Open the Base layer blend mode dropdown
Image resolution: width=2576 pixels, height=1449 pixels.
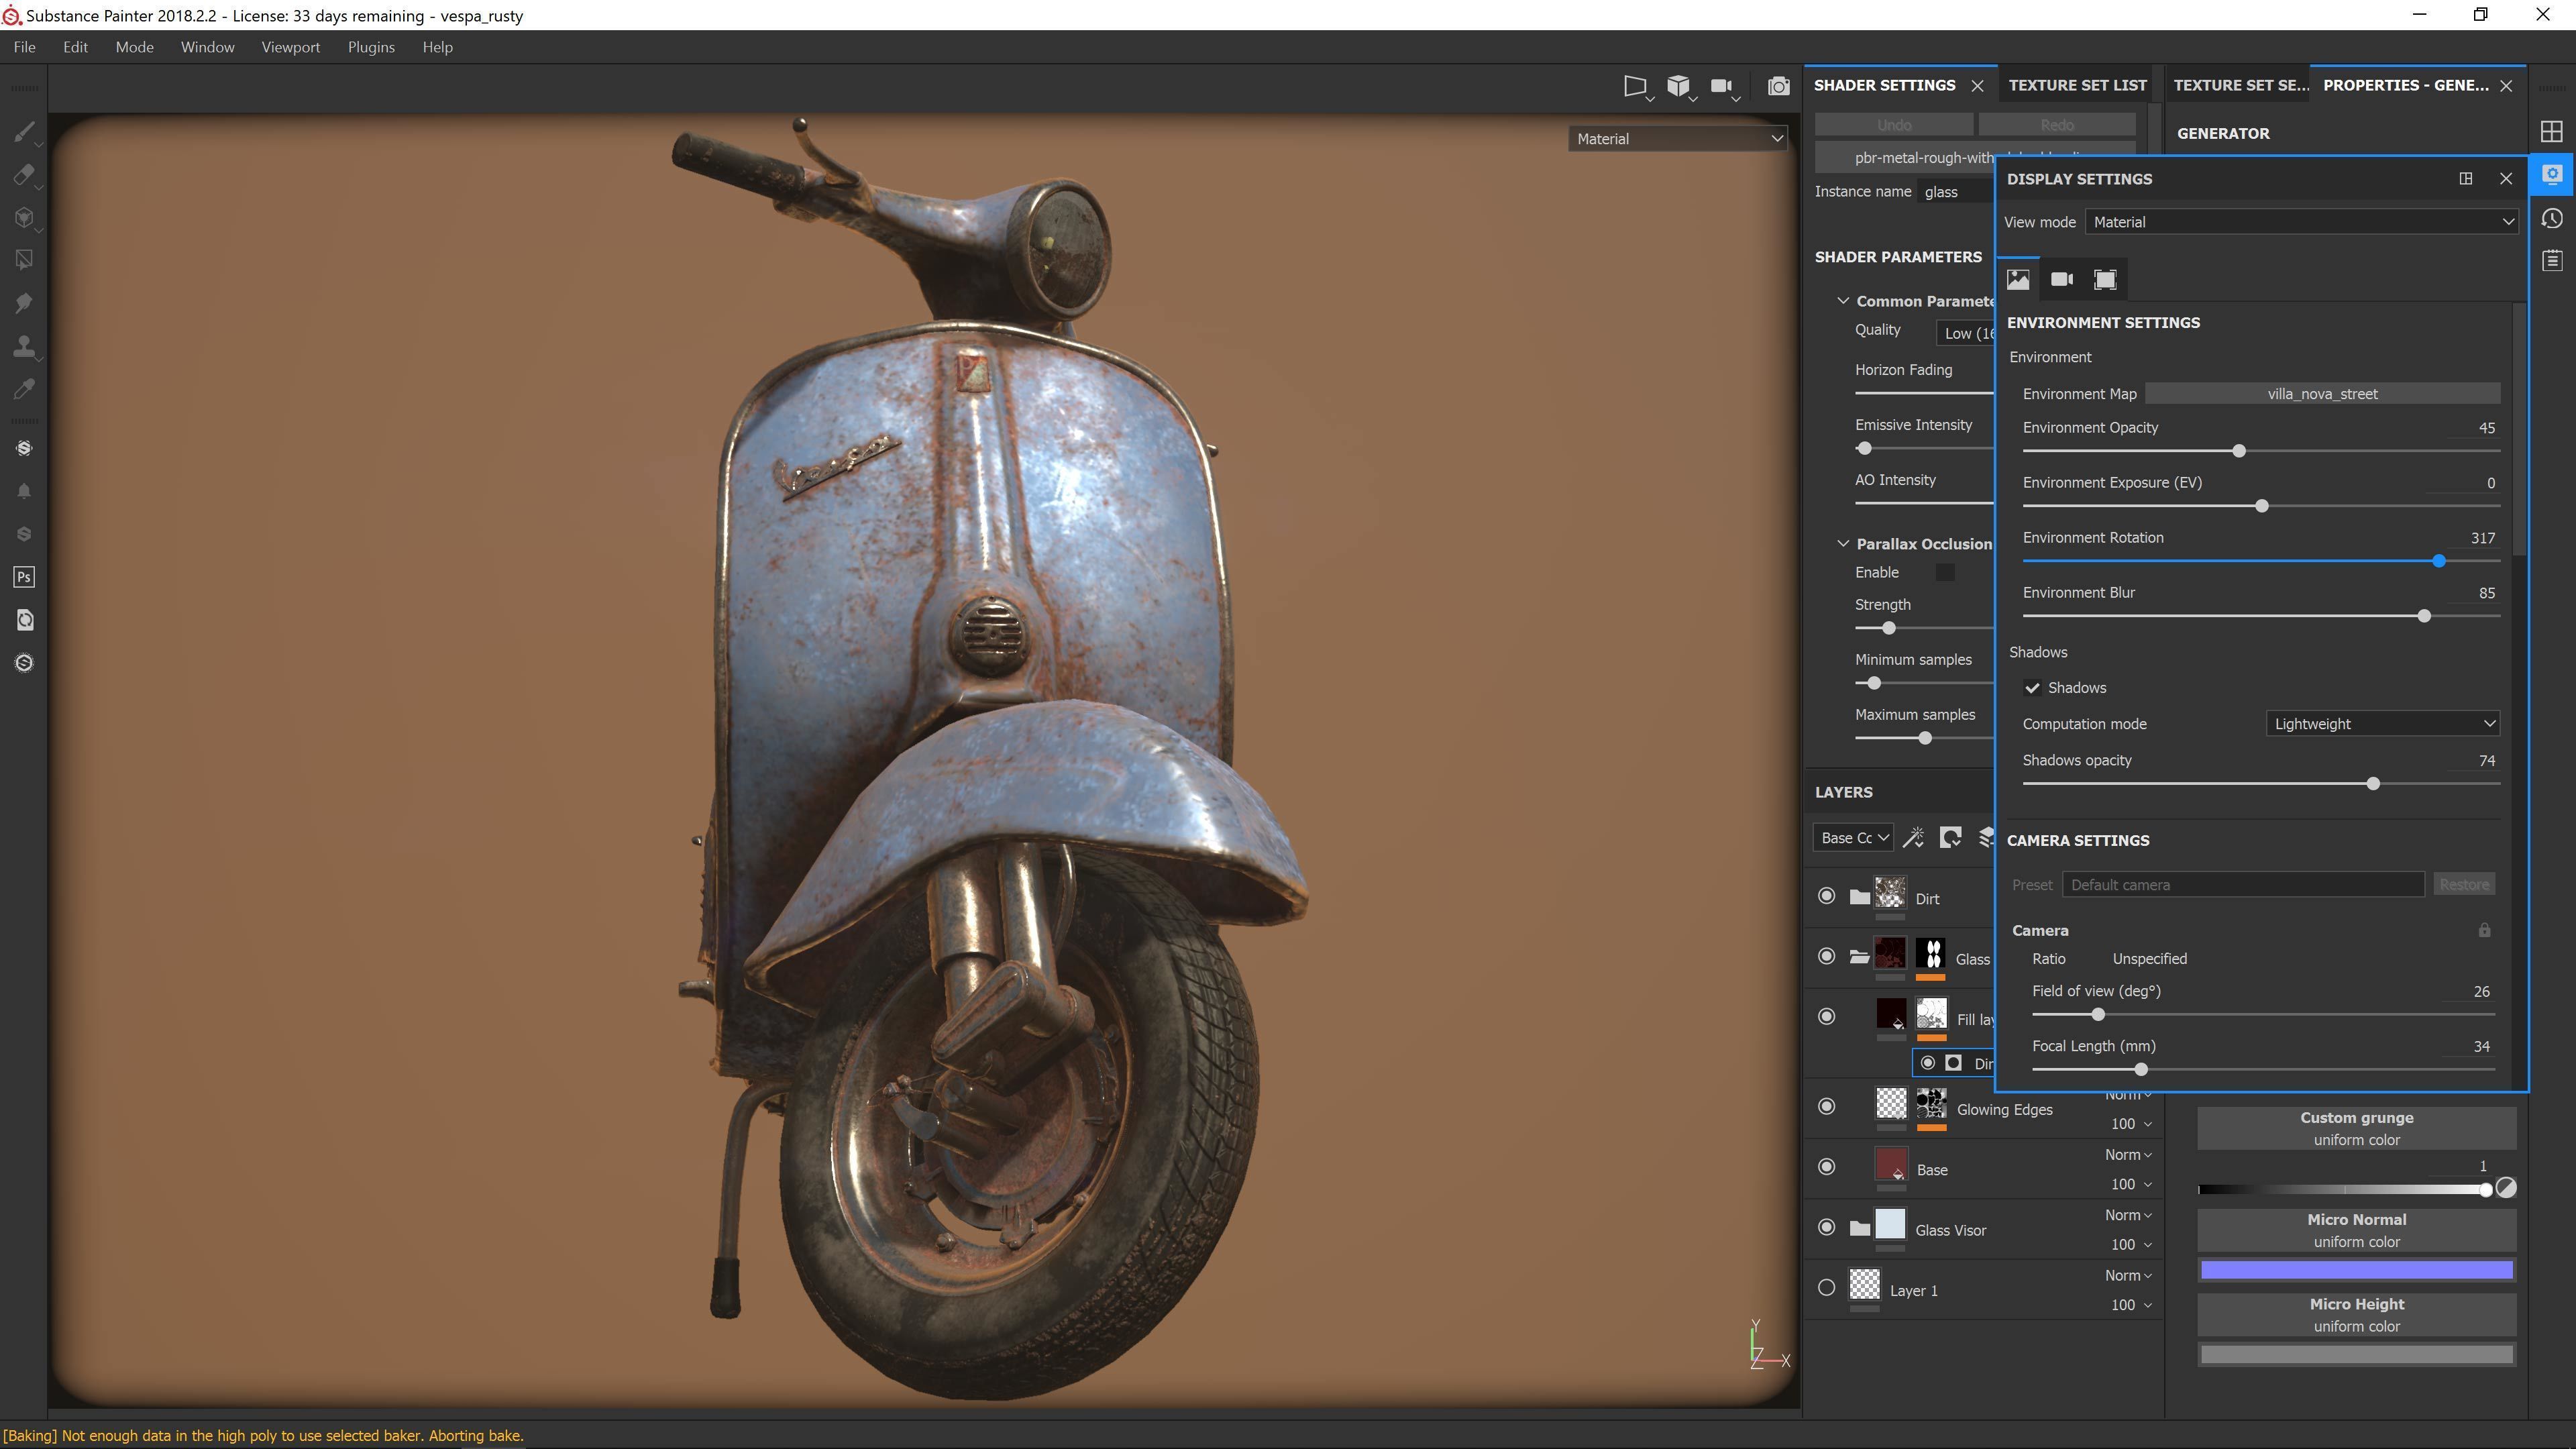(2128, 1155)
